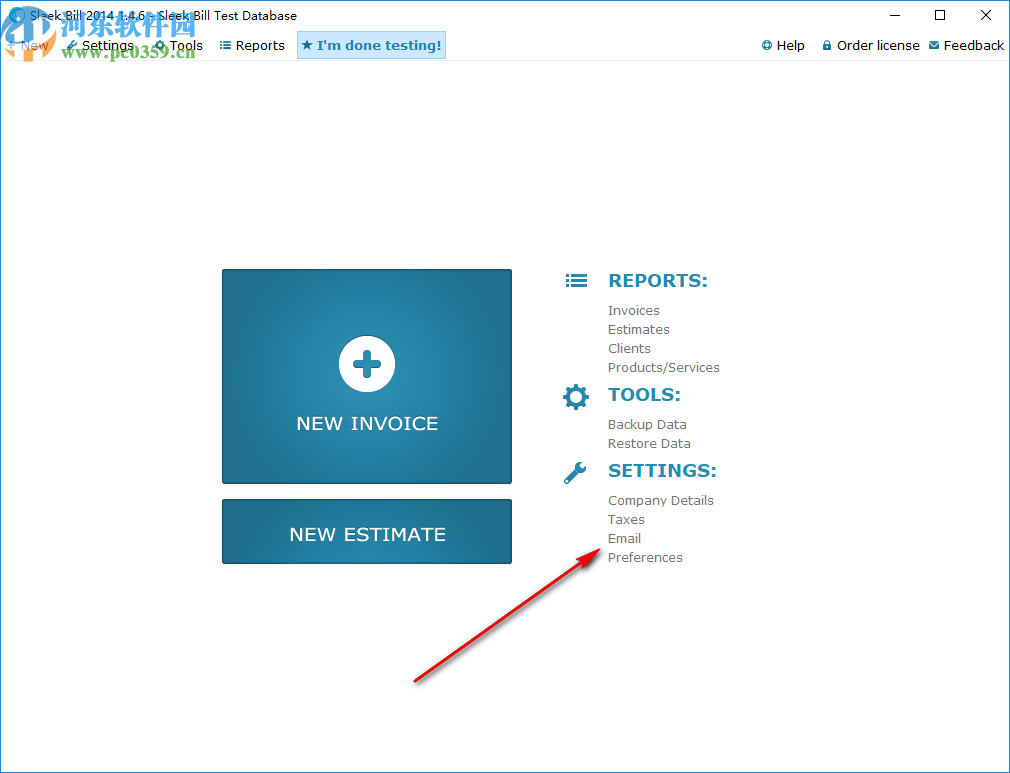This screenshot has height=773, width=1010.
Task: Open the Products/Services report link
Action: coord(663,367)
